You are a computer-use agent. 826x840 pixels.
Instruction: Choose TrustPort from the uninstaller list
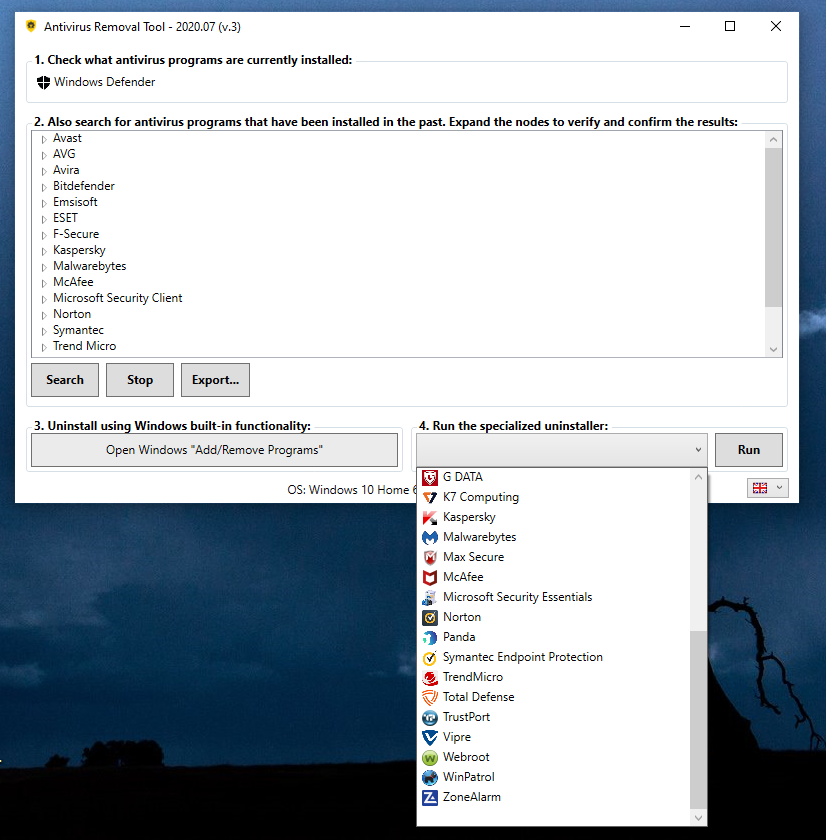(555, 717)
